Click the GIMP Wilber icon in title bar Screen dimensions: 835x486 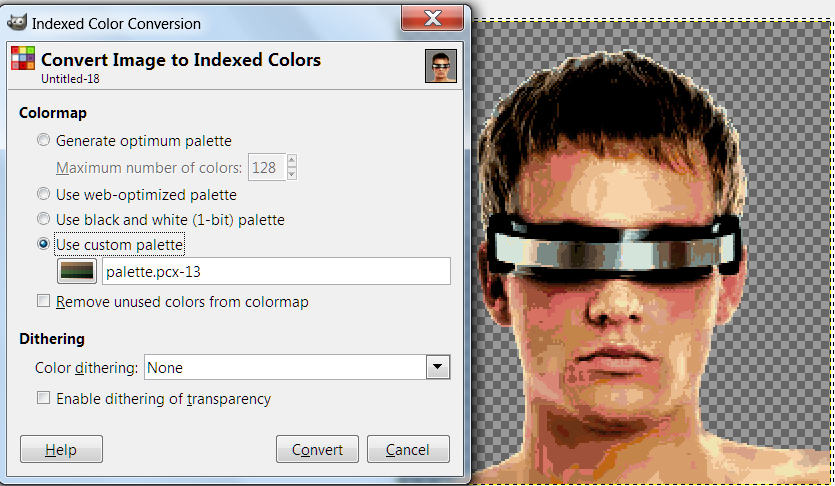click(x=17, y=23)
